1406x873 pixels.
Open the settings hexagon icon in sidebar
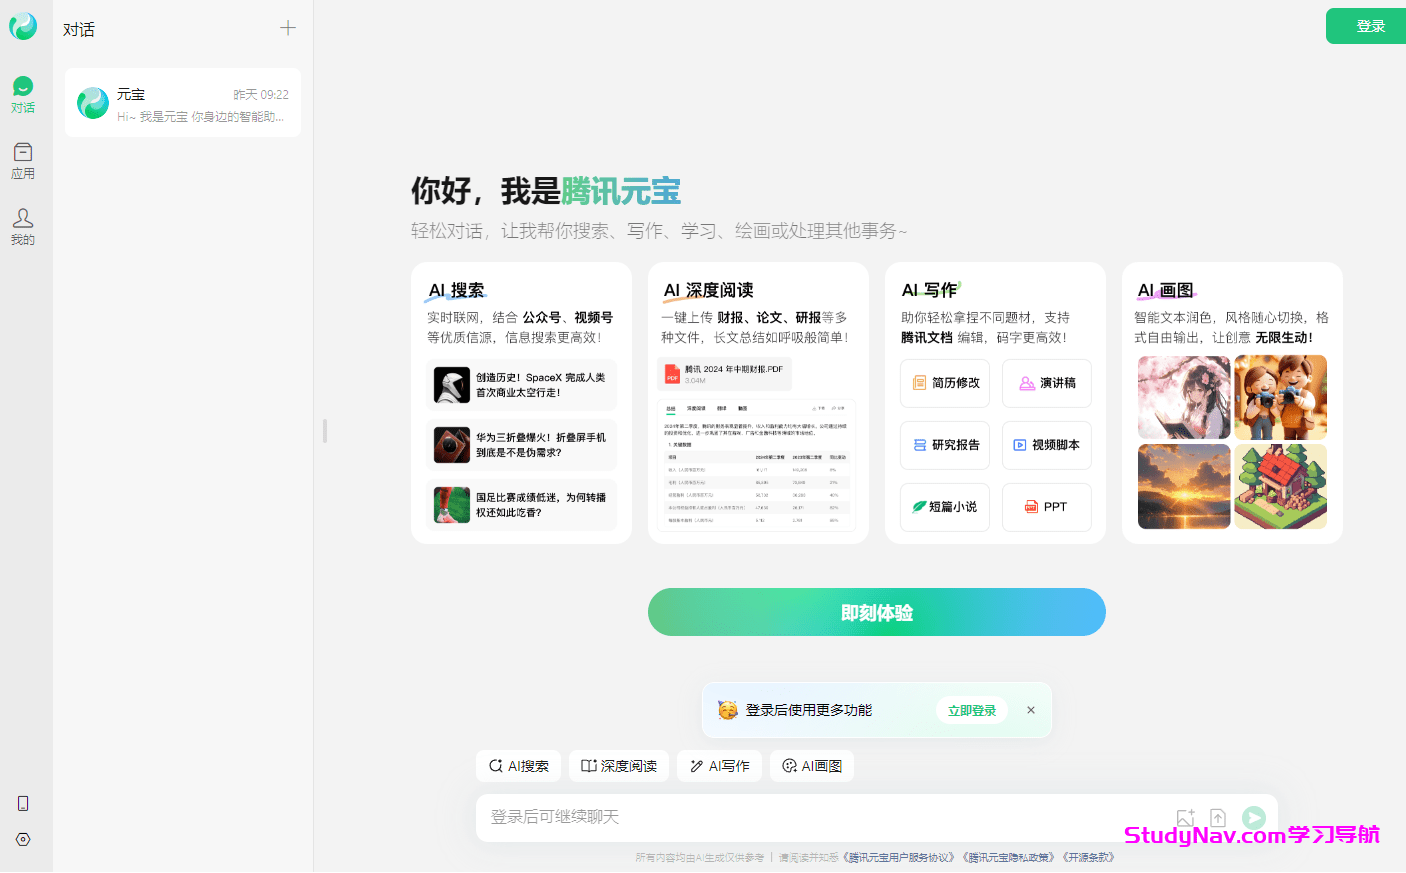pyautogui.click(x=23, y=840)
